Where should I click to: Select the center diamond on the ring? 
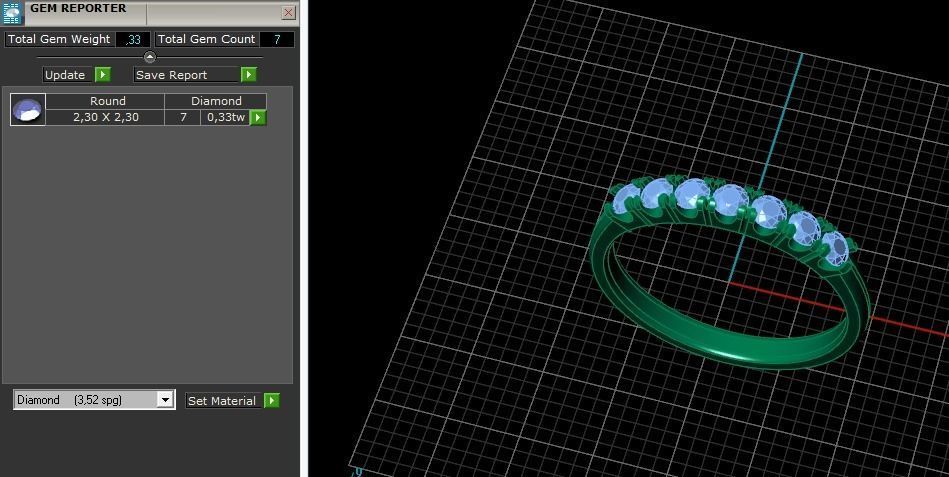[729, 200]
